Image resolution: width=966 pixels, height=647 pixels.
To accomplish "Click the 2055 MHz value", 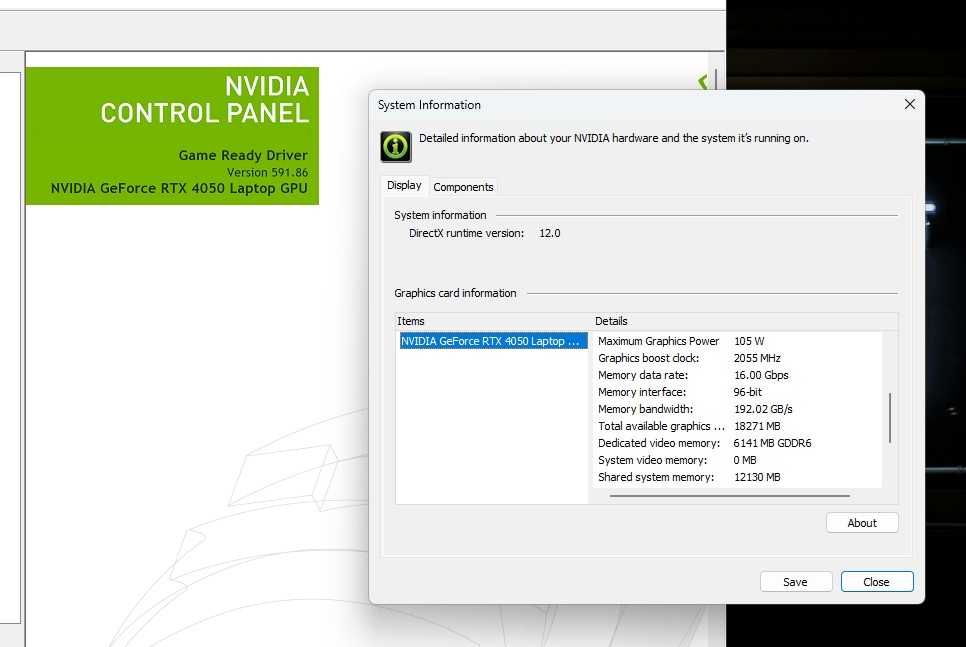I will click(x=757, y=358).
